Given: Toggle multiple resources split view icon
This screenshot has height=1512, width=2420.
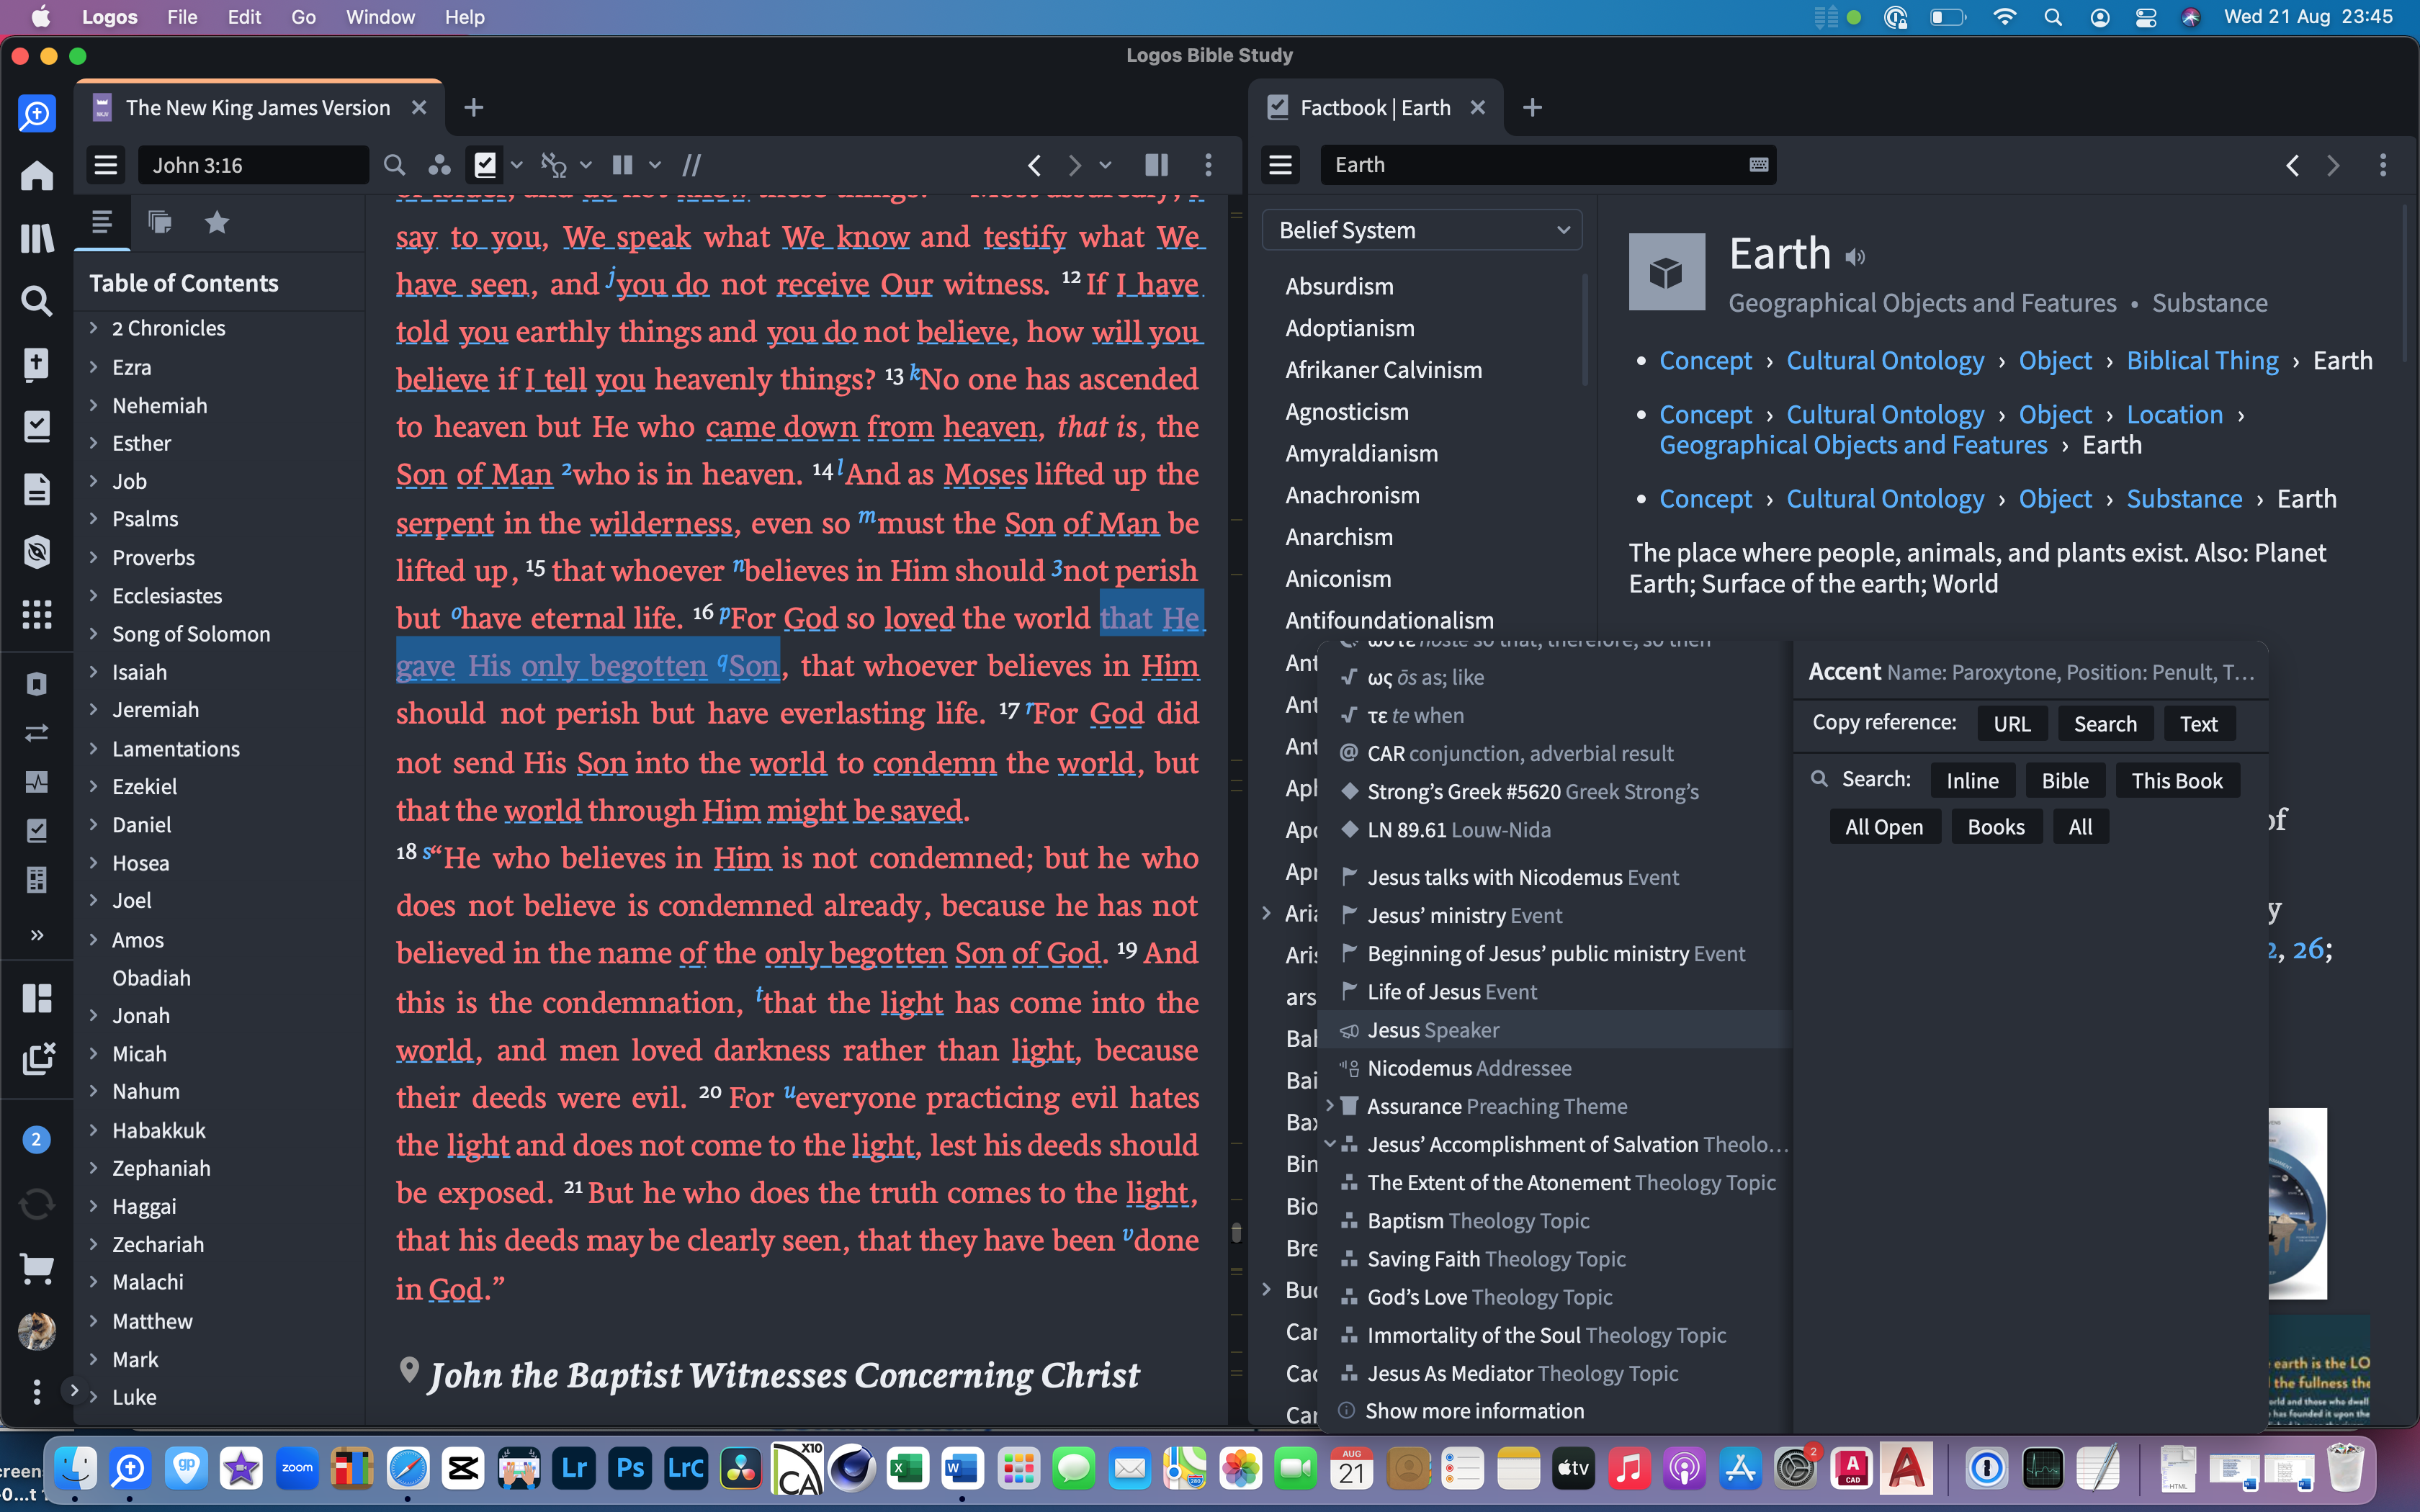Looking at the screenshot, I should (1156, 165).
